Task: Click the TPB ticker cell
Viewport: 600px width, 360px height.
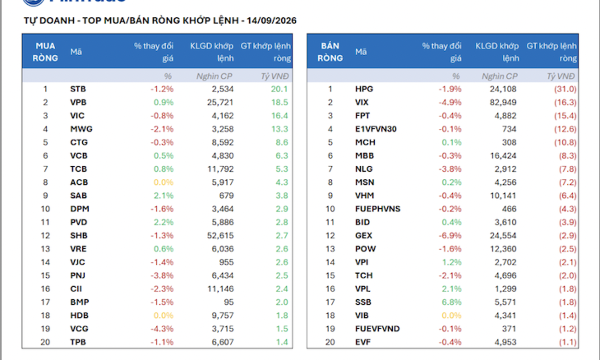Action: pos(78,342)
